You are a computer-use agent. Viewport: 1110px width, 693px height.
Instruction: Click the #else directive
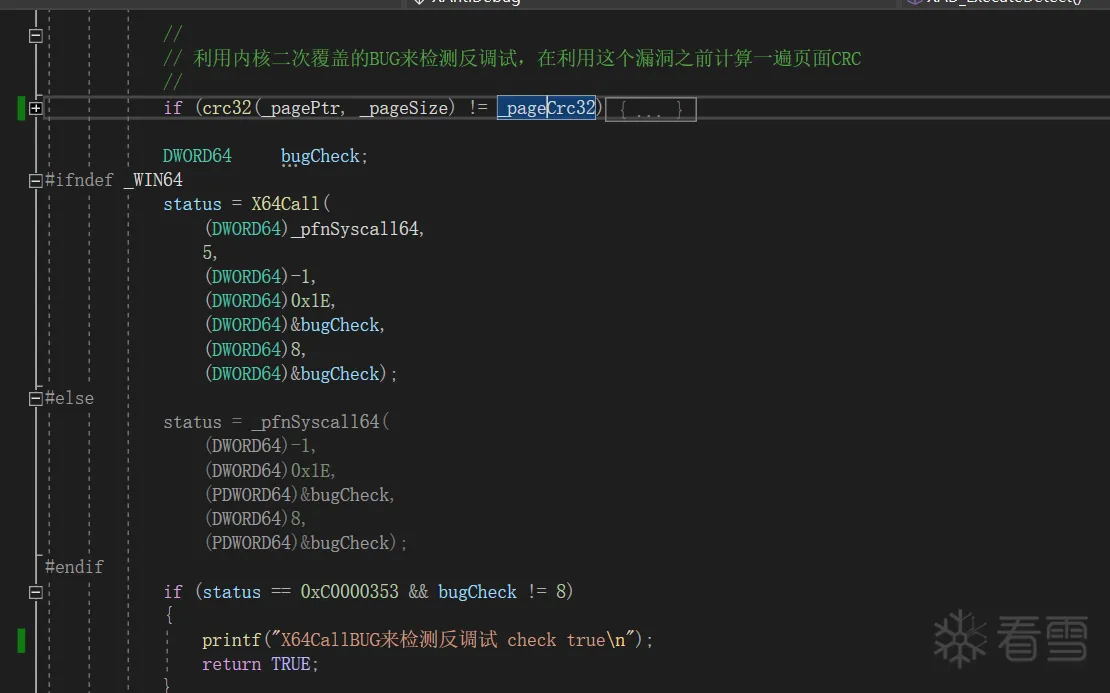tap(69, 398)
